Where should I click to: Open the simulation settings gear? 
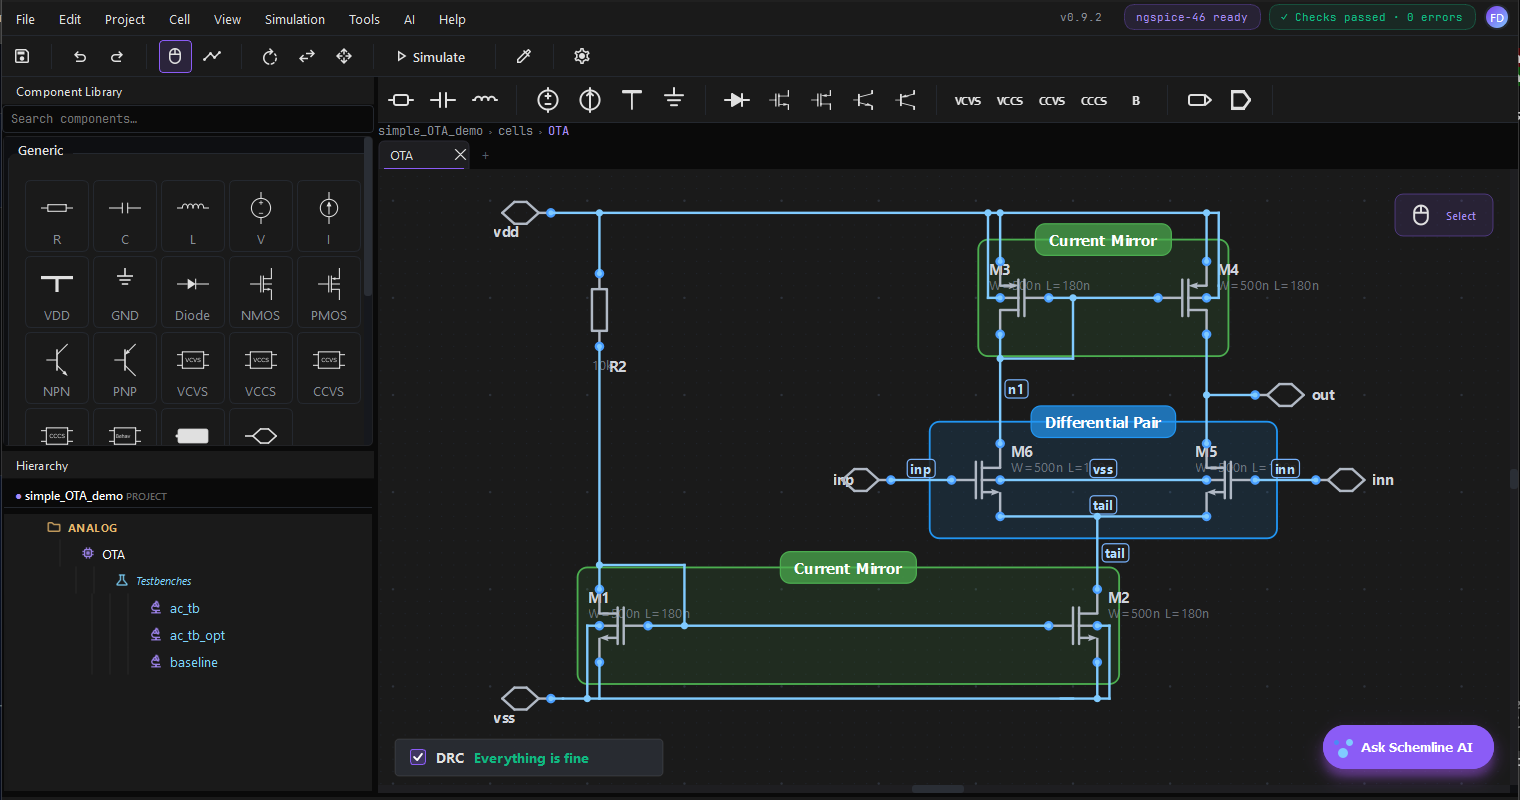[581, 57]
